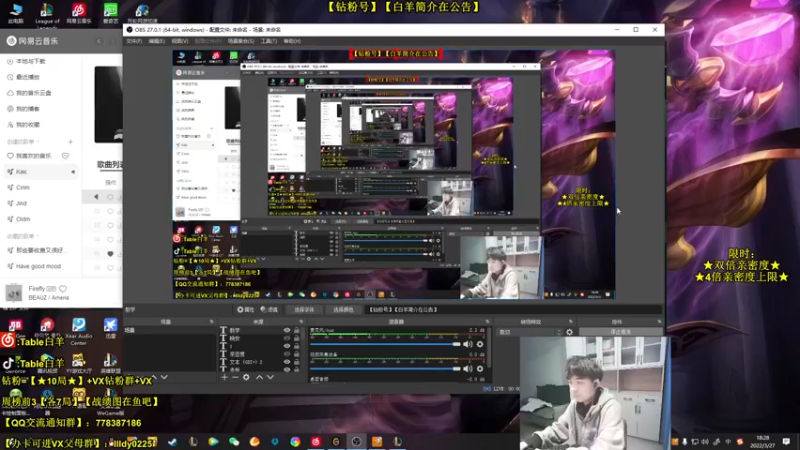Screen dimensions: 800x450
Task: Open the second mixer channel settings gear
Action: pyautogui.click(x=480, y=368)
